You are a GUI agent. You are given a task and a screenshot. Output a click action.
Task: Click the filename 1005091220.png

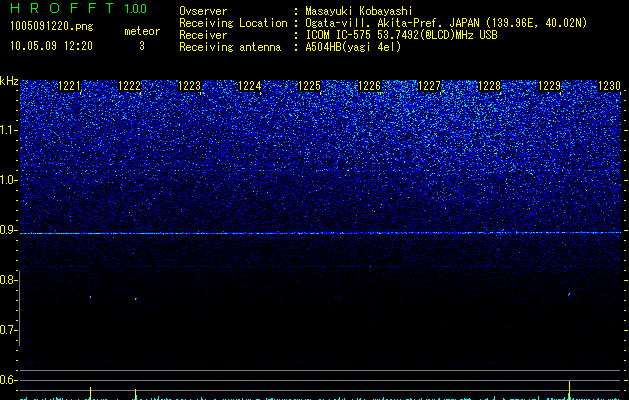[52, 27]
